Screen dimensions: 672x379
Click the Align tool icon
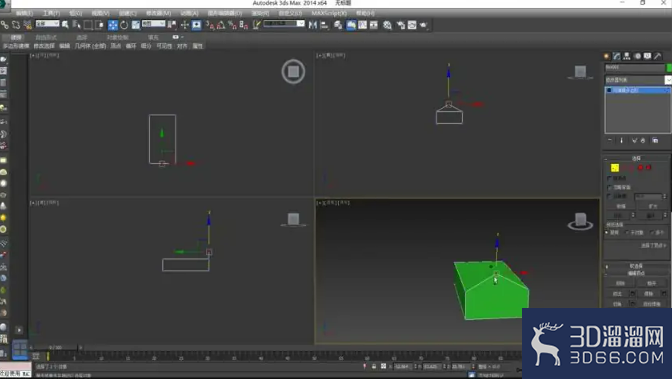coord(324,25)
